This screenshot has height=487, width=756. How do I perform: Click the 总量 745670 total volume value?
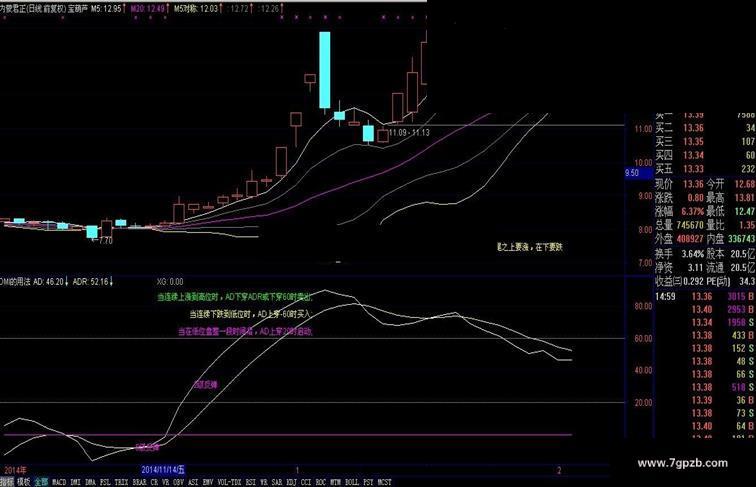(x=689, y=225)
